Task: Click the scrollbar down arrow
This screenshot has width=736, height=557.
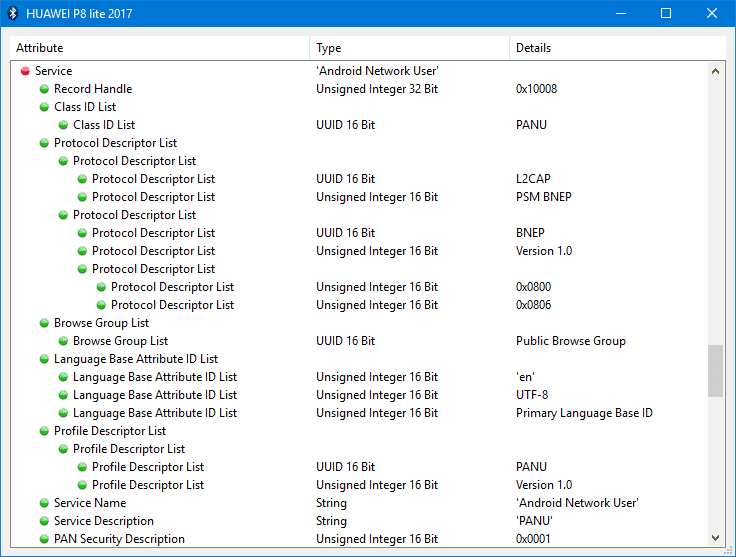Action: (x=715, y=538)
